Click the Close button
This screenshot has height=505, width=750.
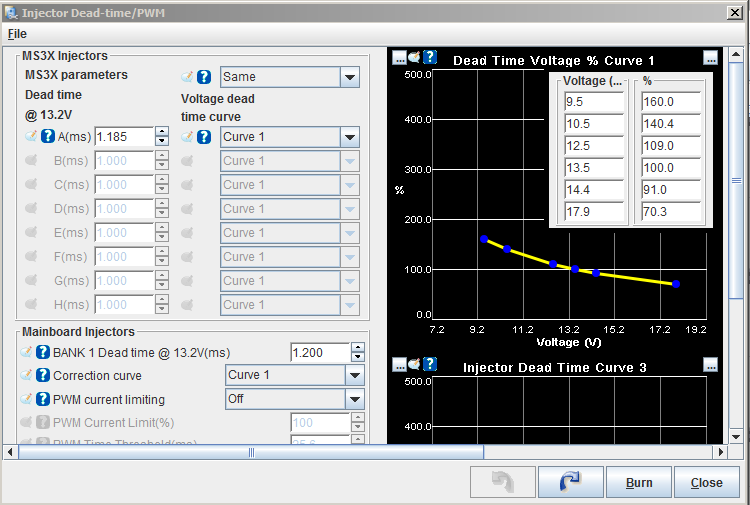pos(706,482)
